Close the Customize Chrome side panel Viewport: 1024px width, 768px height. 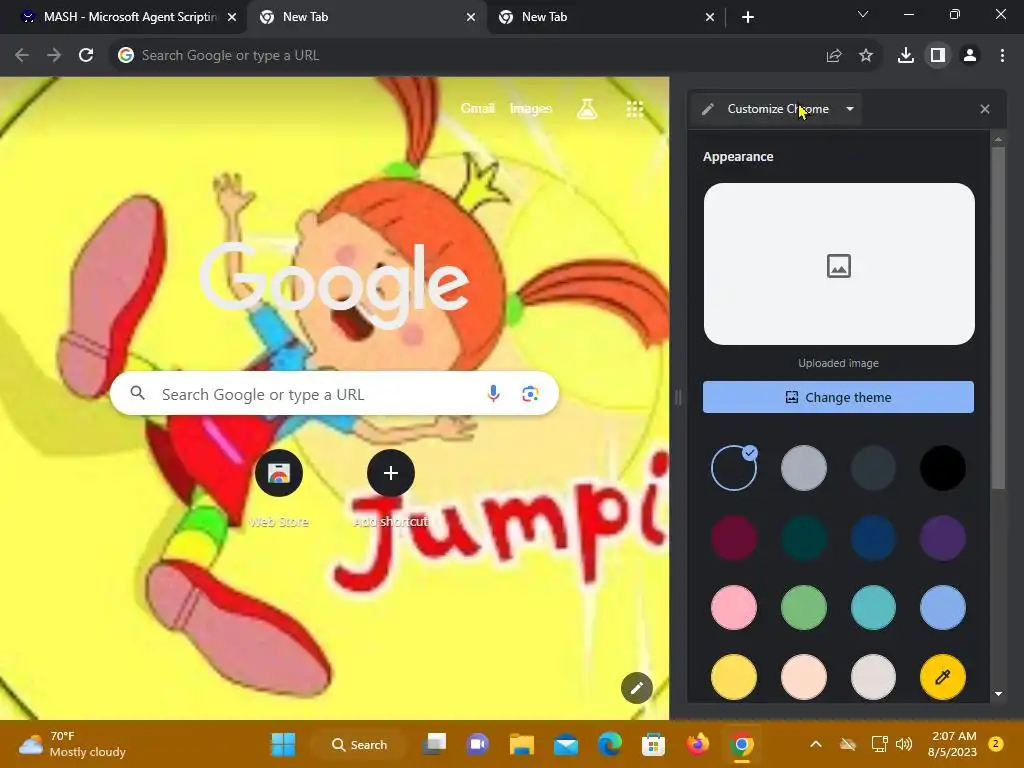pos(985,109)
